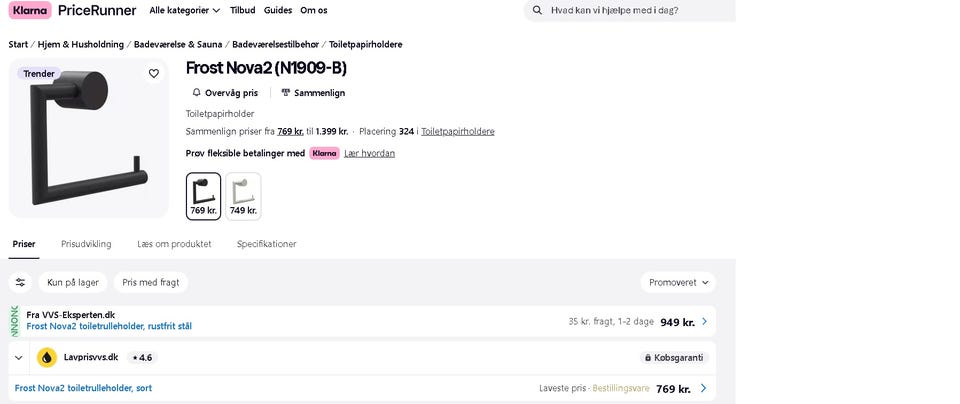Screen dimensions: 960x404
Task: Click the Lær hvordan link
Action: 369,153
